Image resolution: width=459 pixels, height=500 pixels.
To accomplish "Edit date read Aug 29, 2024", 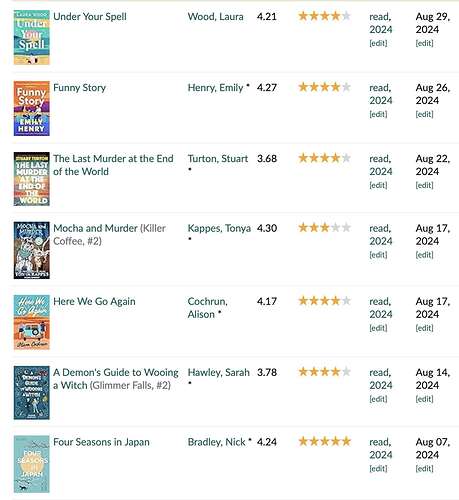I will pos(424,43).
